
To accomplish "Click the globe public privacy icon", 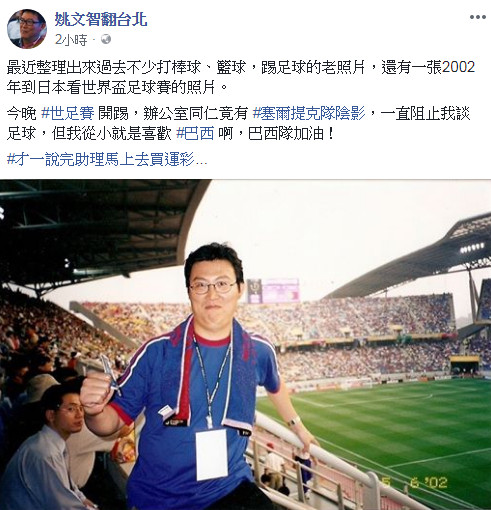I will 106,39.
